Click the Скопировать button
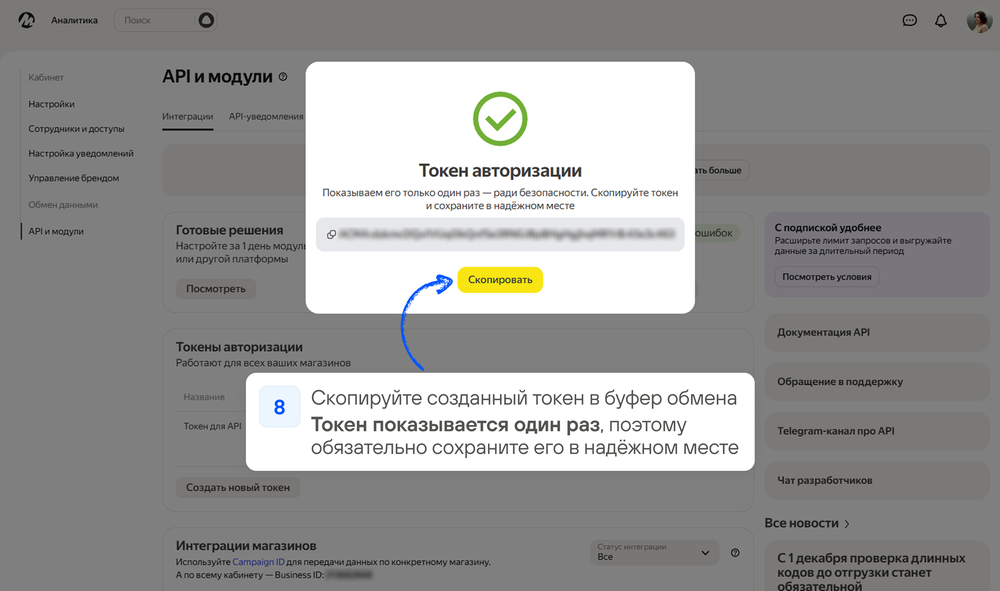 [x=500, y=280]
